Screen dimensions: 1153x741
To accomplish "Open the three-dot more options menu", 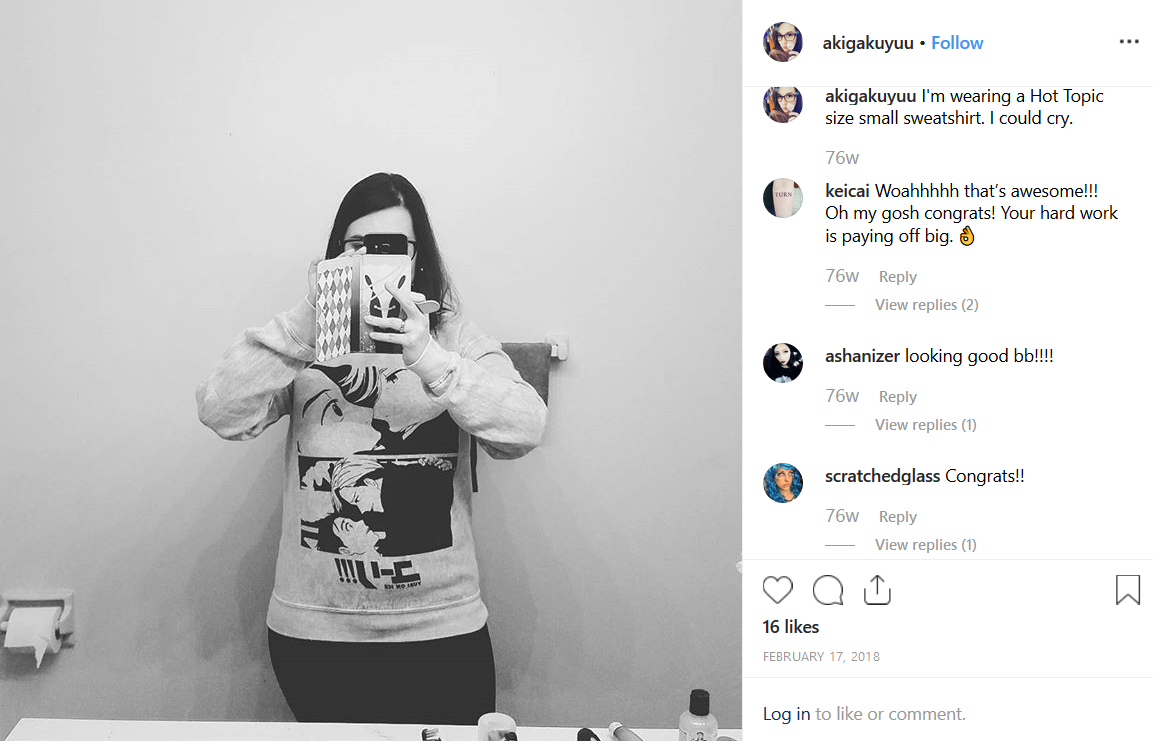I will tap(1129, 42).
